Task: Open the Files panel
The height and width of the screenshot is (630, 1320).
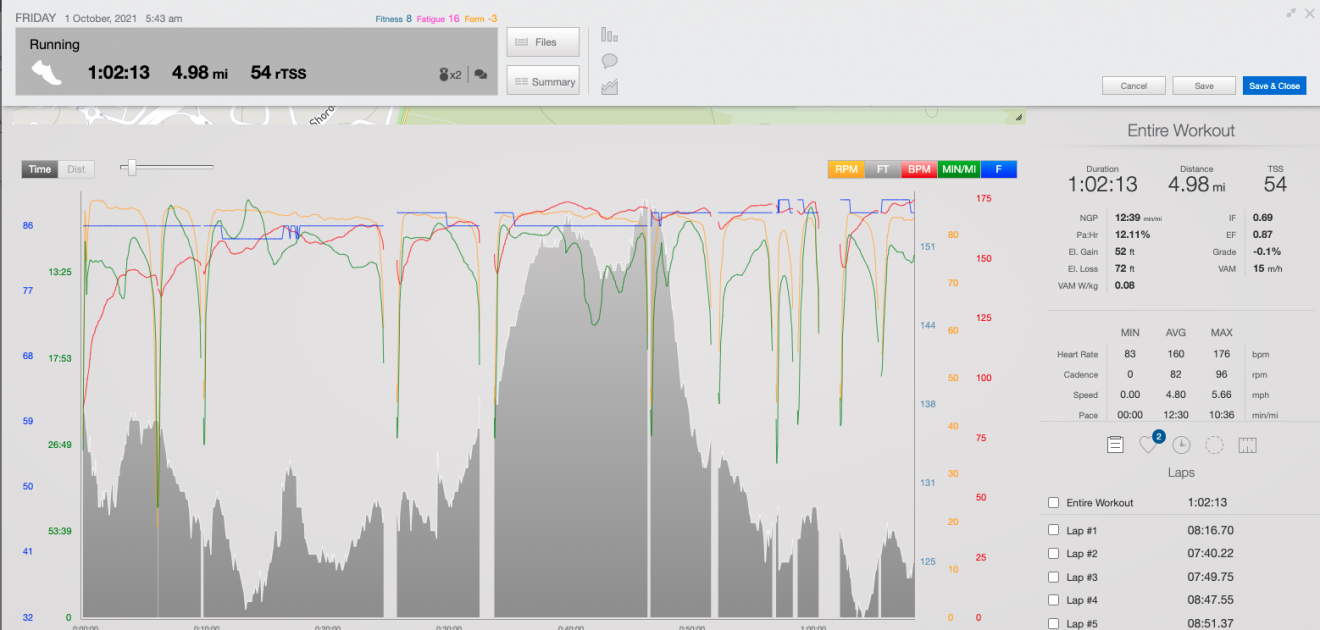Action: 543,42
